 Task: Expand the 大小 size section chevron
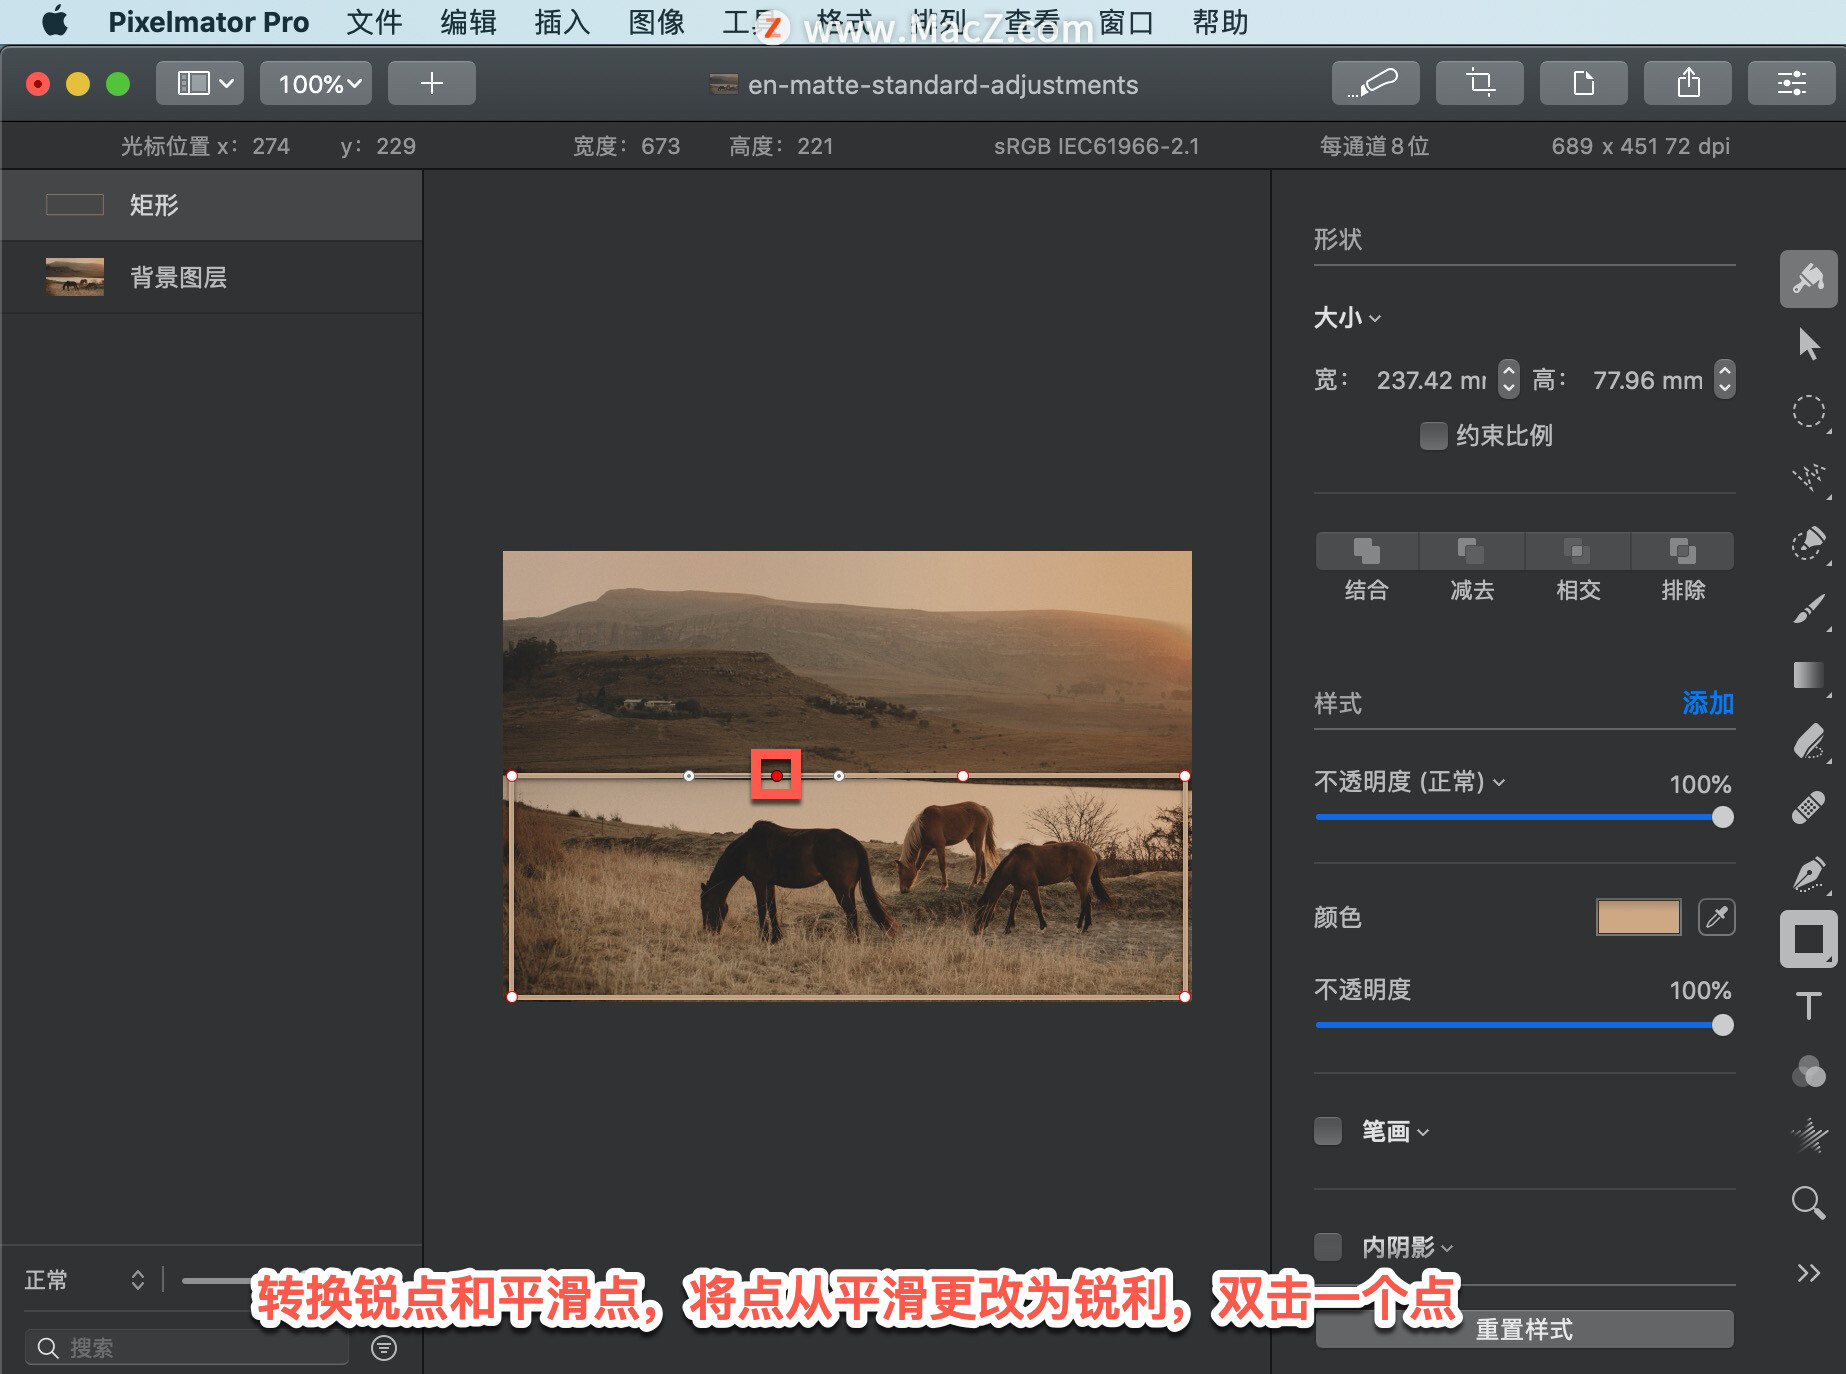[x=1375, y=319]
